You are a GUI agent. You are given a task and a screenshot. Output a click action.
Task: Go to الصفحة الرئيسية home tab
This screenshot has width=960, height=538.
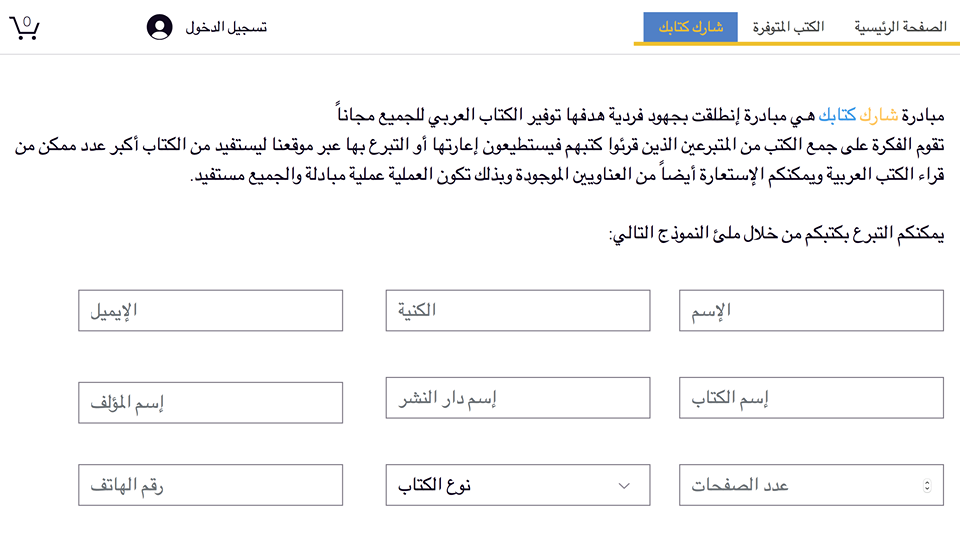click(x=900, y=27)
